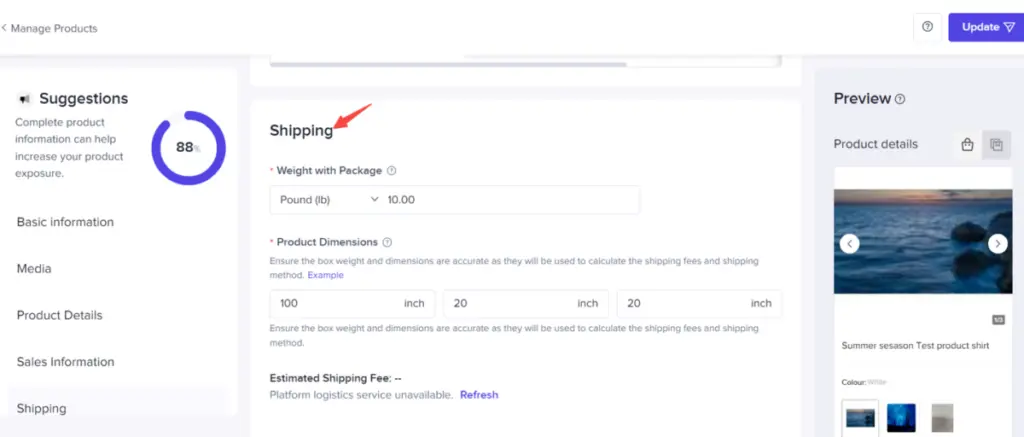Viewport: 1024px width, 437px height.
Task: Switch preview to product detail page view
Action: (996, 145)
